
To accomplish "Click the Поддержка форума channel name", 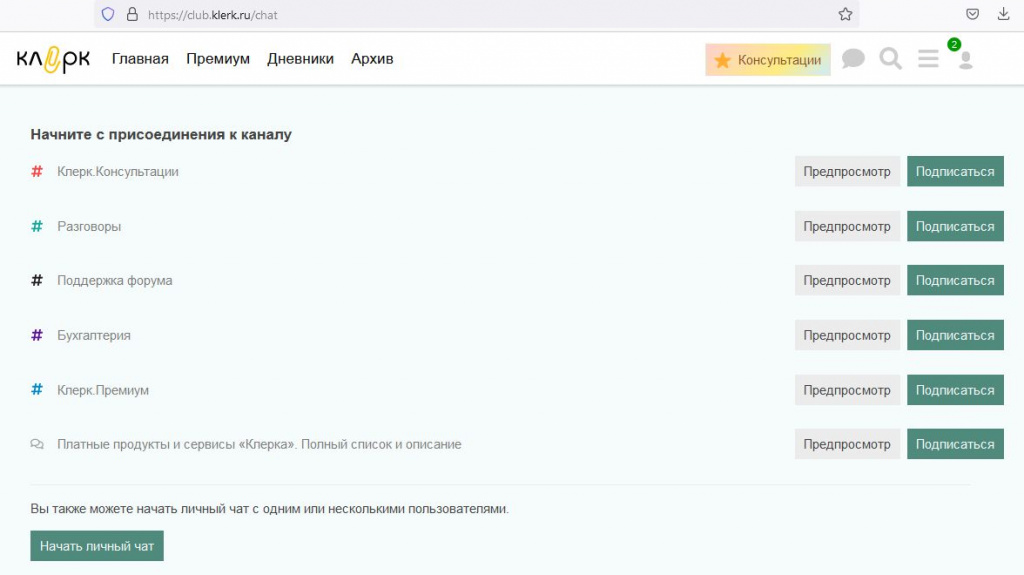I will point(114,280).
